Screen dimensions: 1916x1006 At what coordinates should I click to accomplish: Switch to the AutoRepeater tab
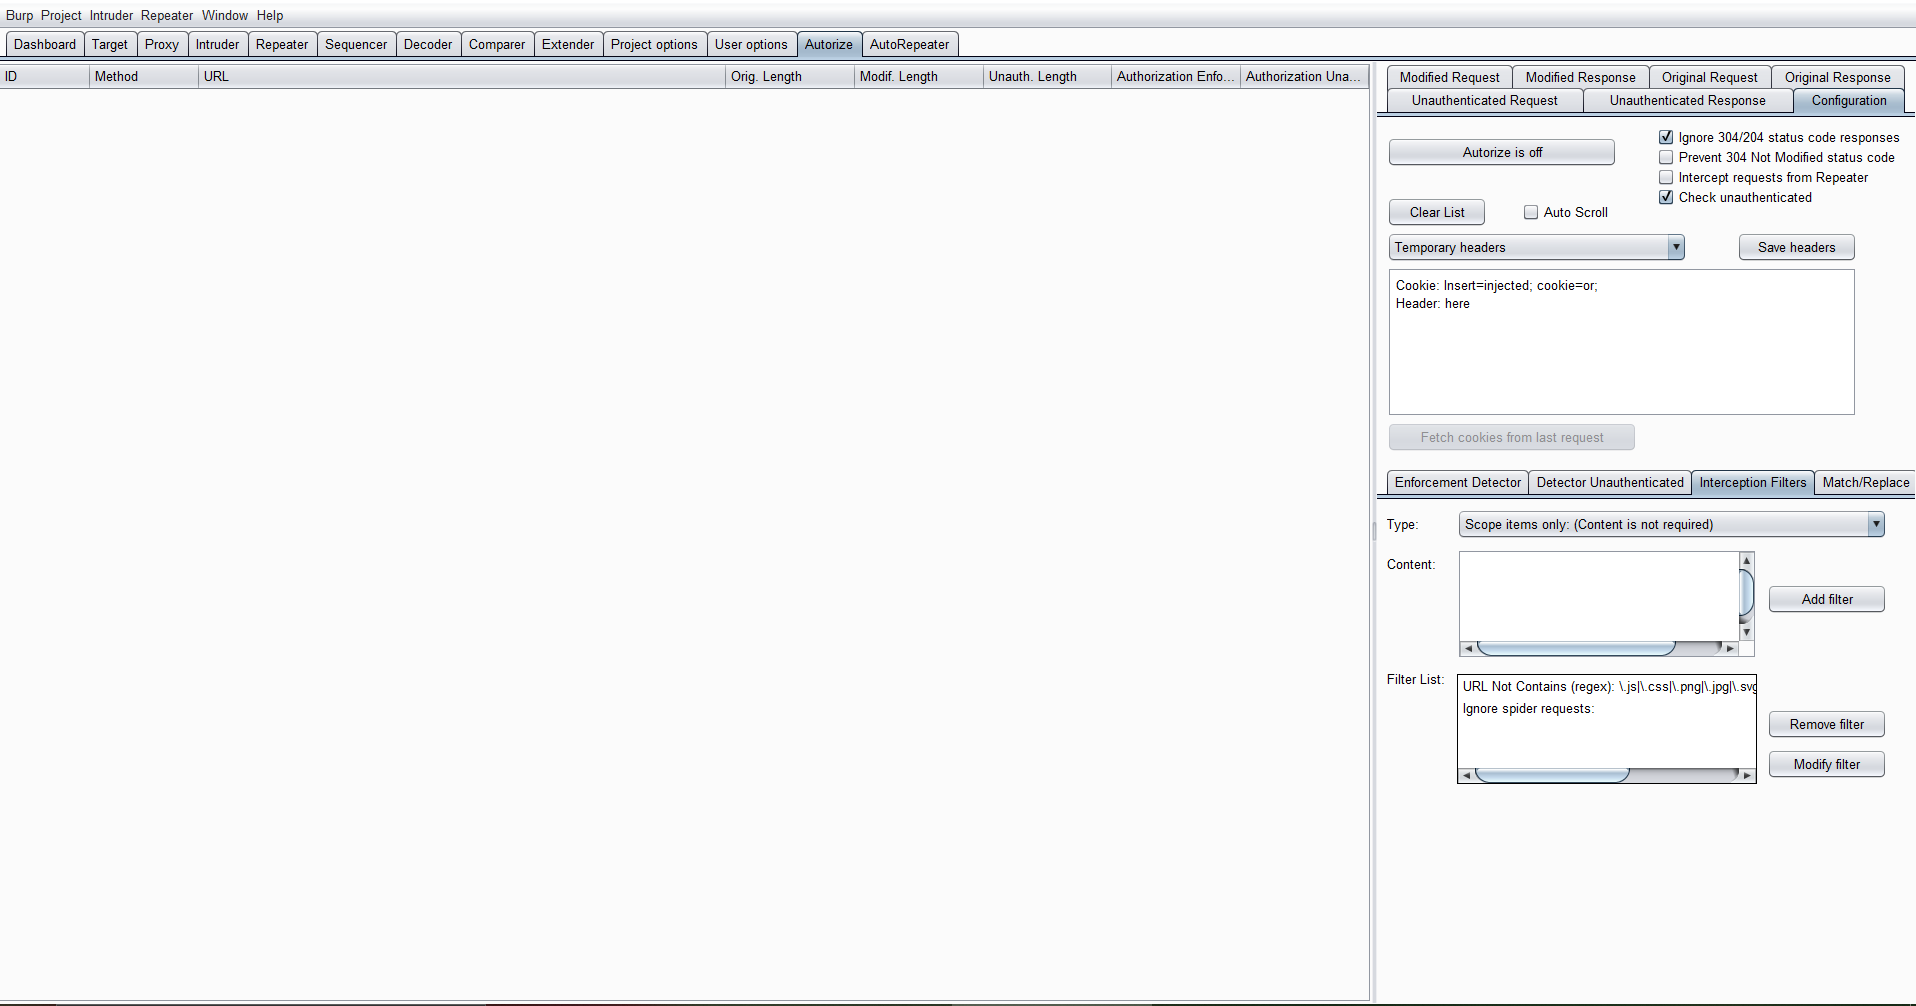[x=910, y=44]
